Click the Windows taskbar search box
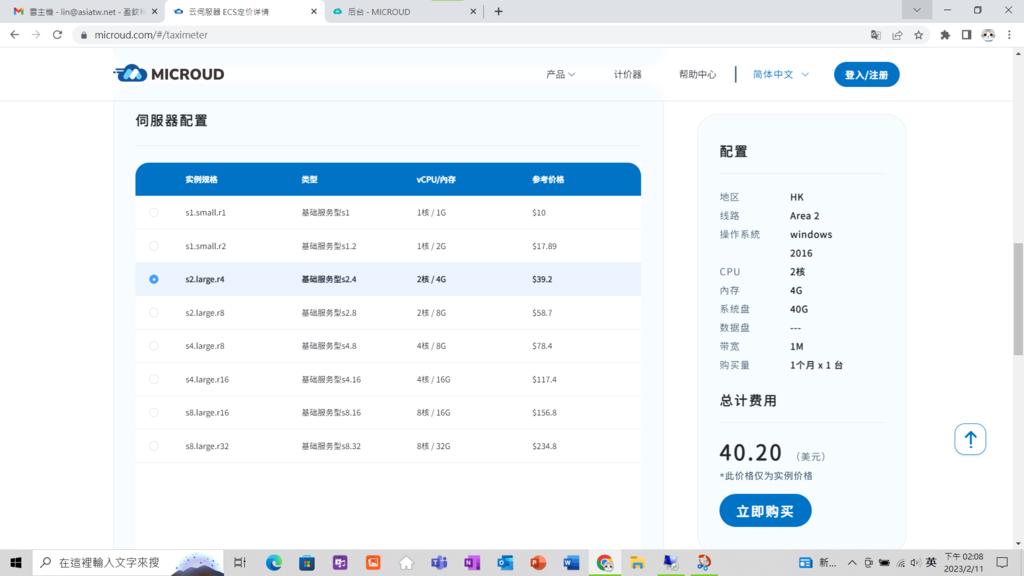This screenshot has width=1024, height=576. (x=108, y=563)
